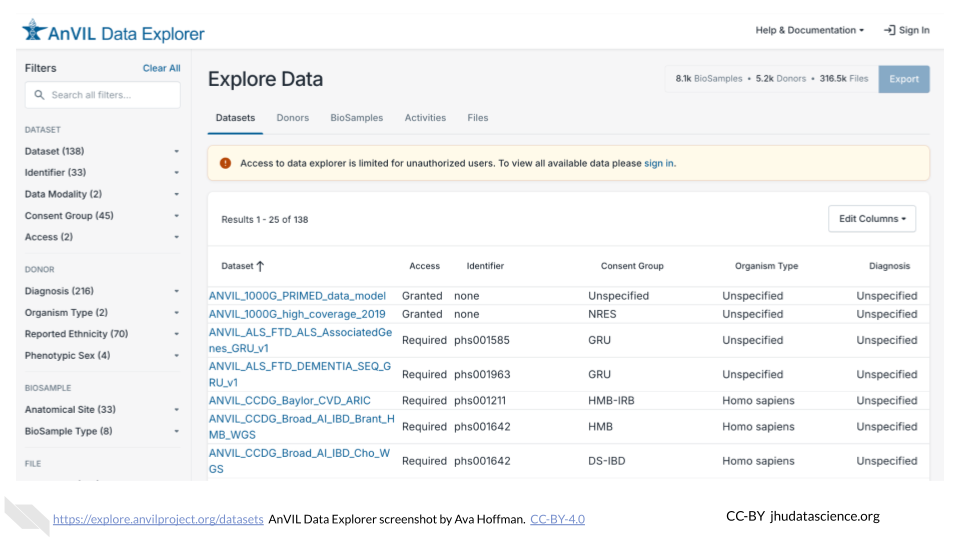Viewport: 960px width, 540px height.
Task: Follow the sign in link in the banner
Action: [658, 163]
